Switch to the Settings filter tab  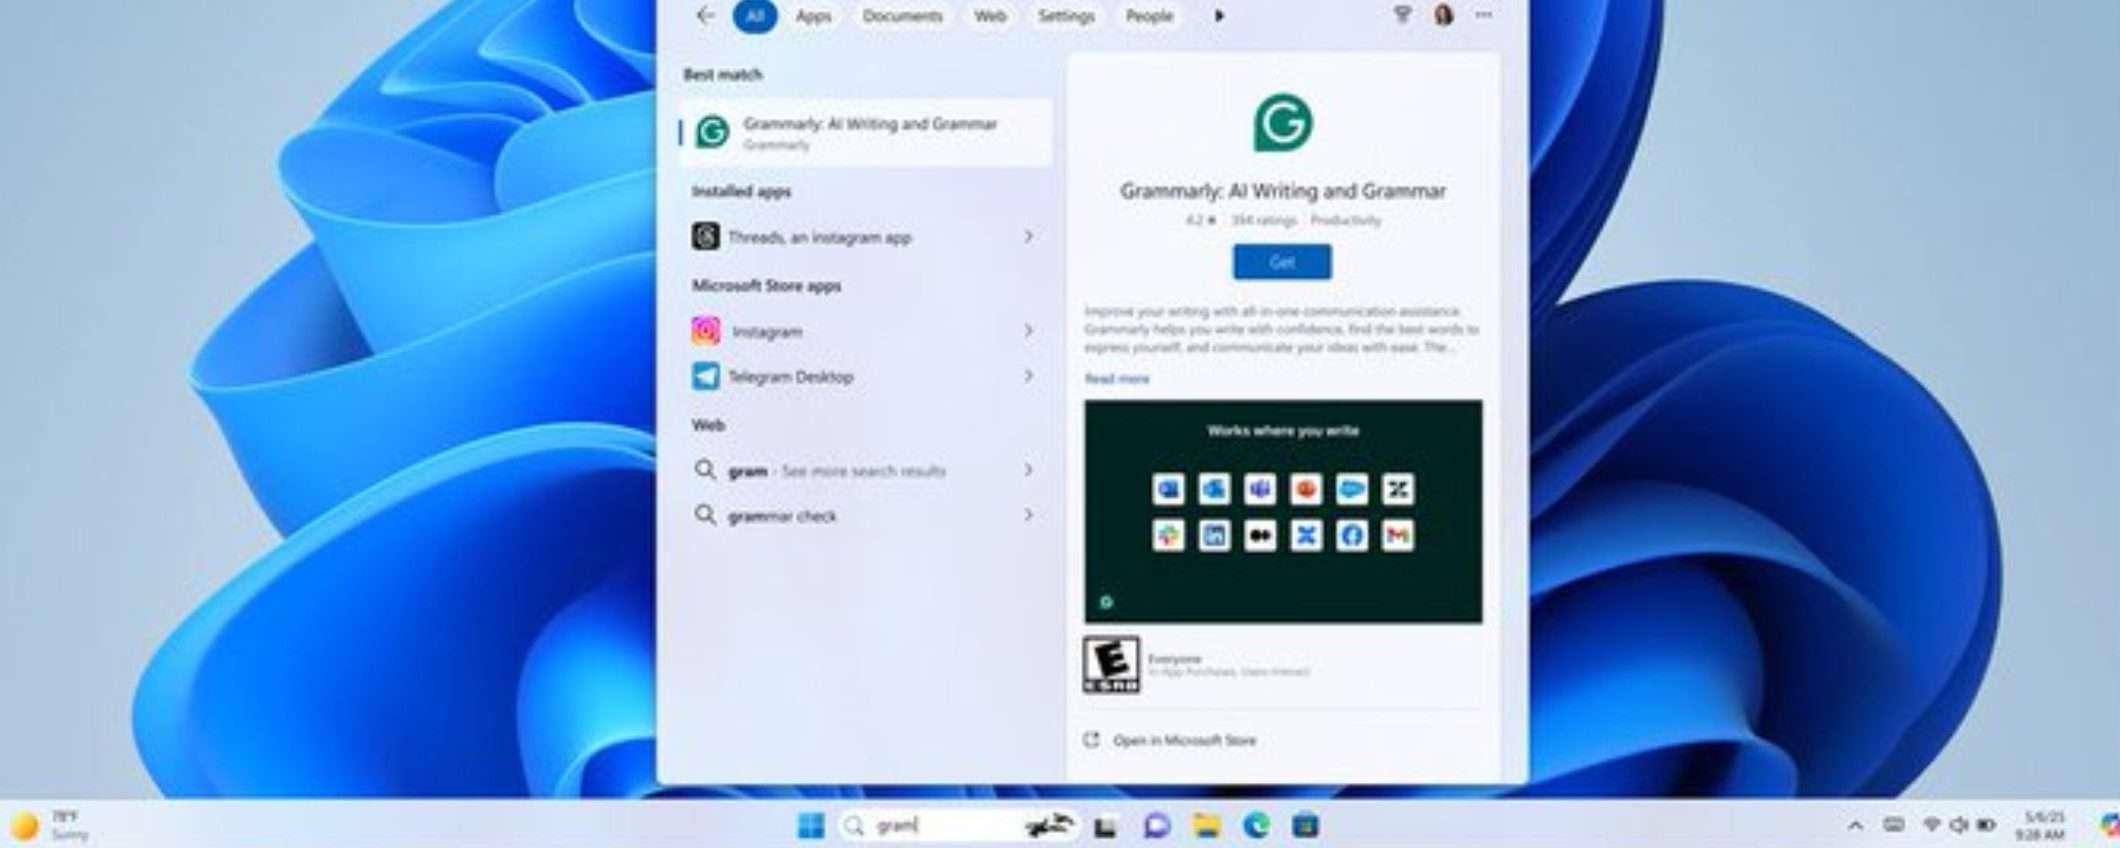click(x=1066, y=16)
